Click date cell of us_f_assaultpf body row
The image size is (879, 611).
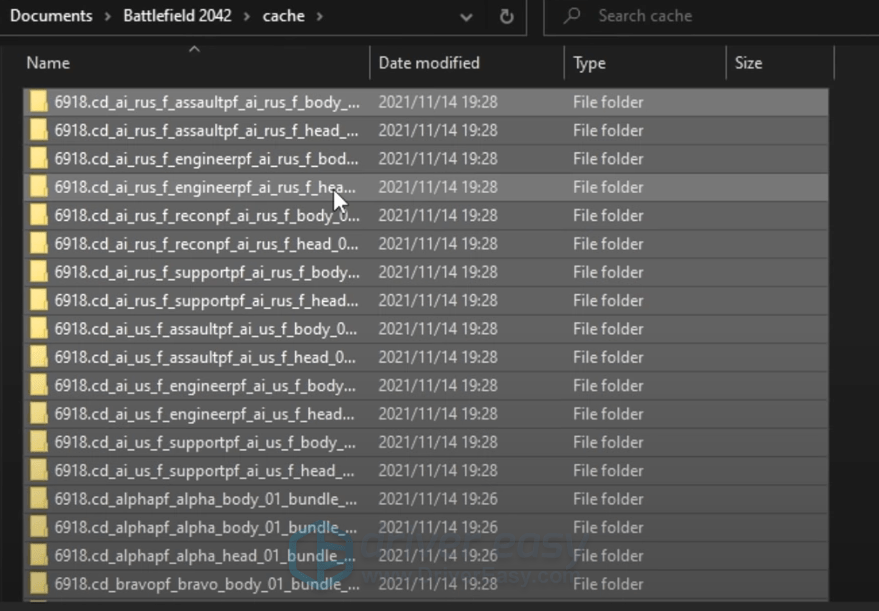click(438, 328)
